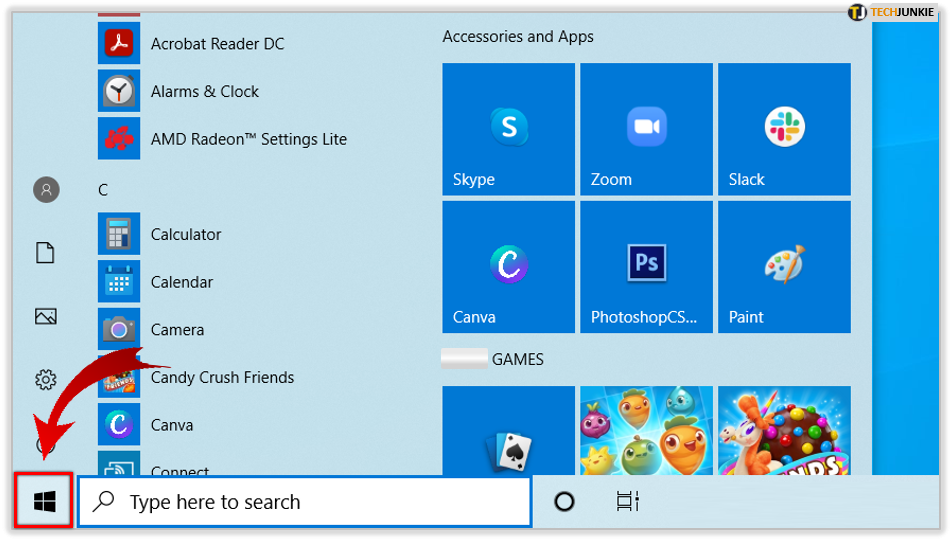Open AMD Radeon Settings Lite icon
Image resolution: width=952 pixels, height=541 pixels.
tap(119, 139)
